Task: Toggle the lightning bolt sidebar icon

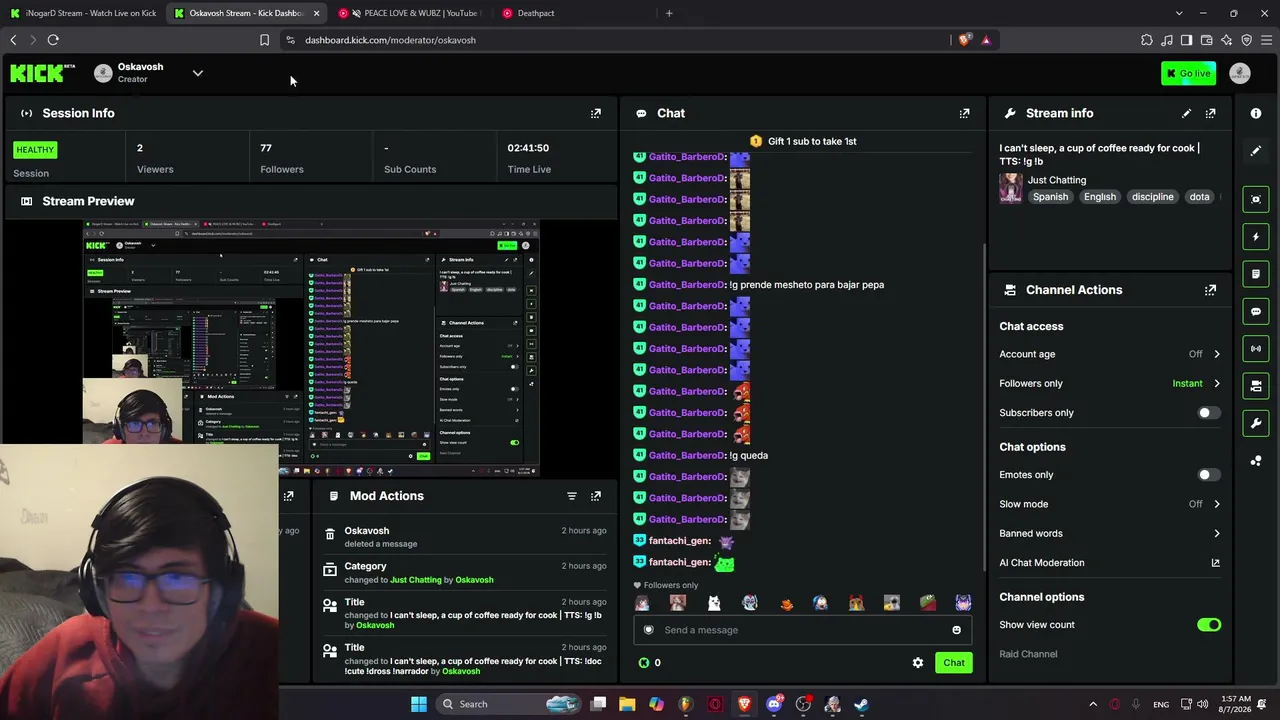Action: click(x=1256, y=237)
